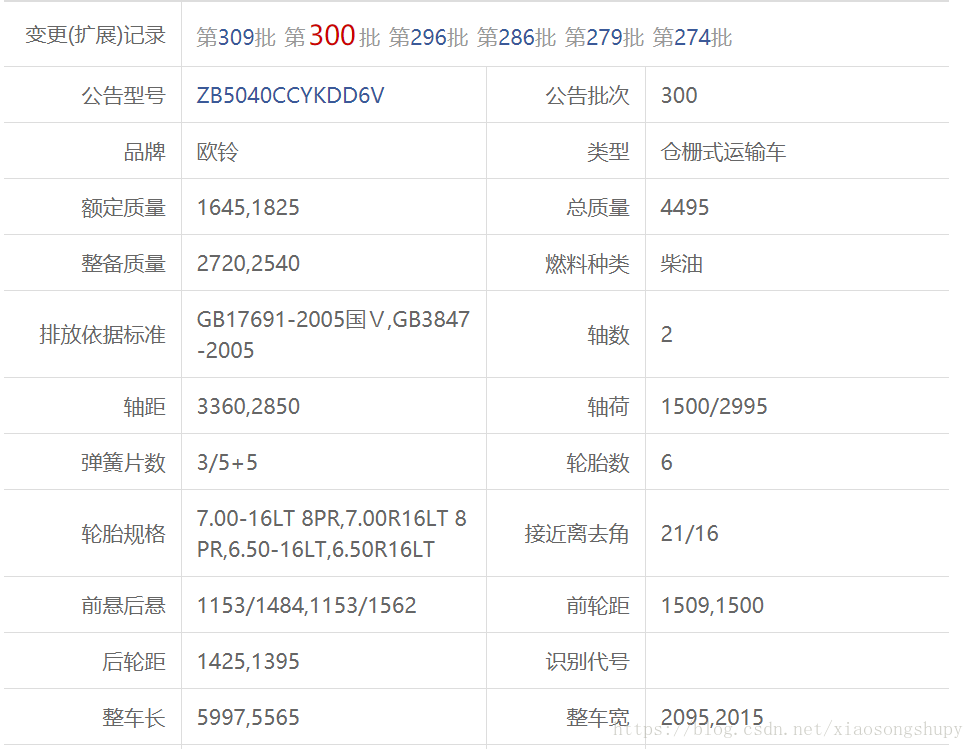Select the curb mass value 2720,2540
974x749 pixels.
[248, 263]
